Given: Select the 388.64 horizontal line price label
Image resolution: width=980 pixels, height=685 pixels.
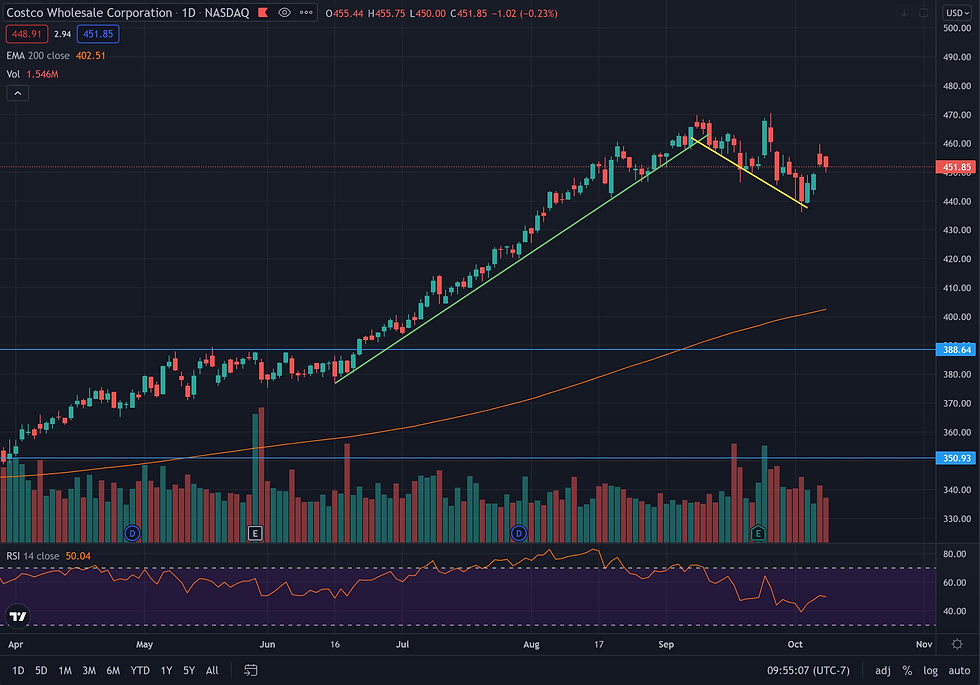Looking at the screenshot, I should (x=956, y=349).
